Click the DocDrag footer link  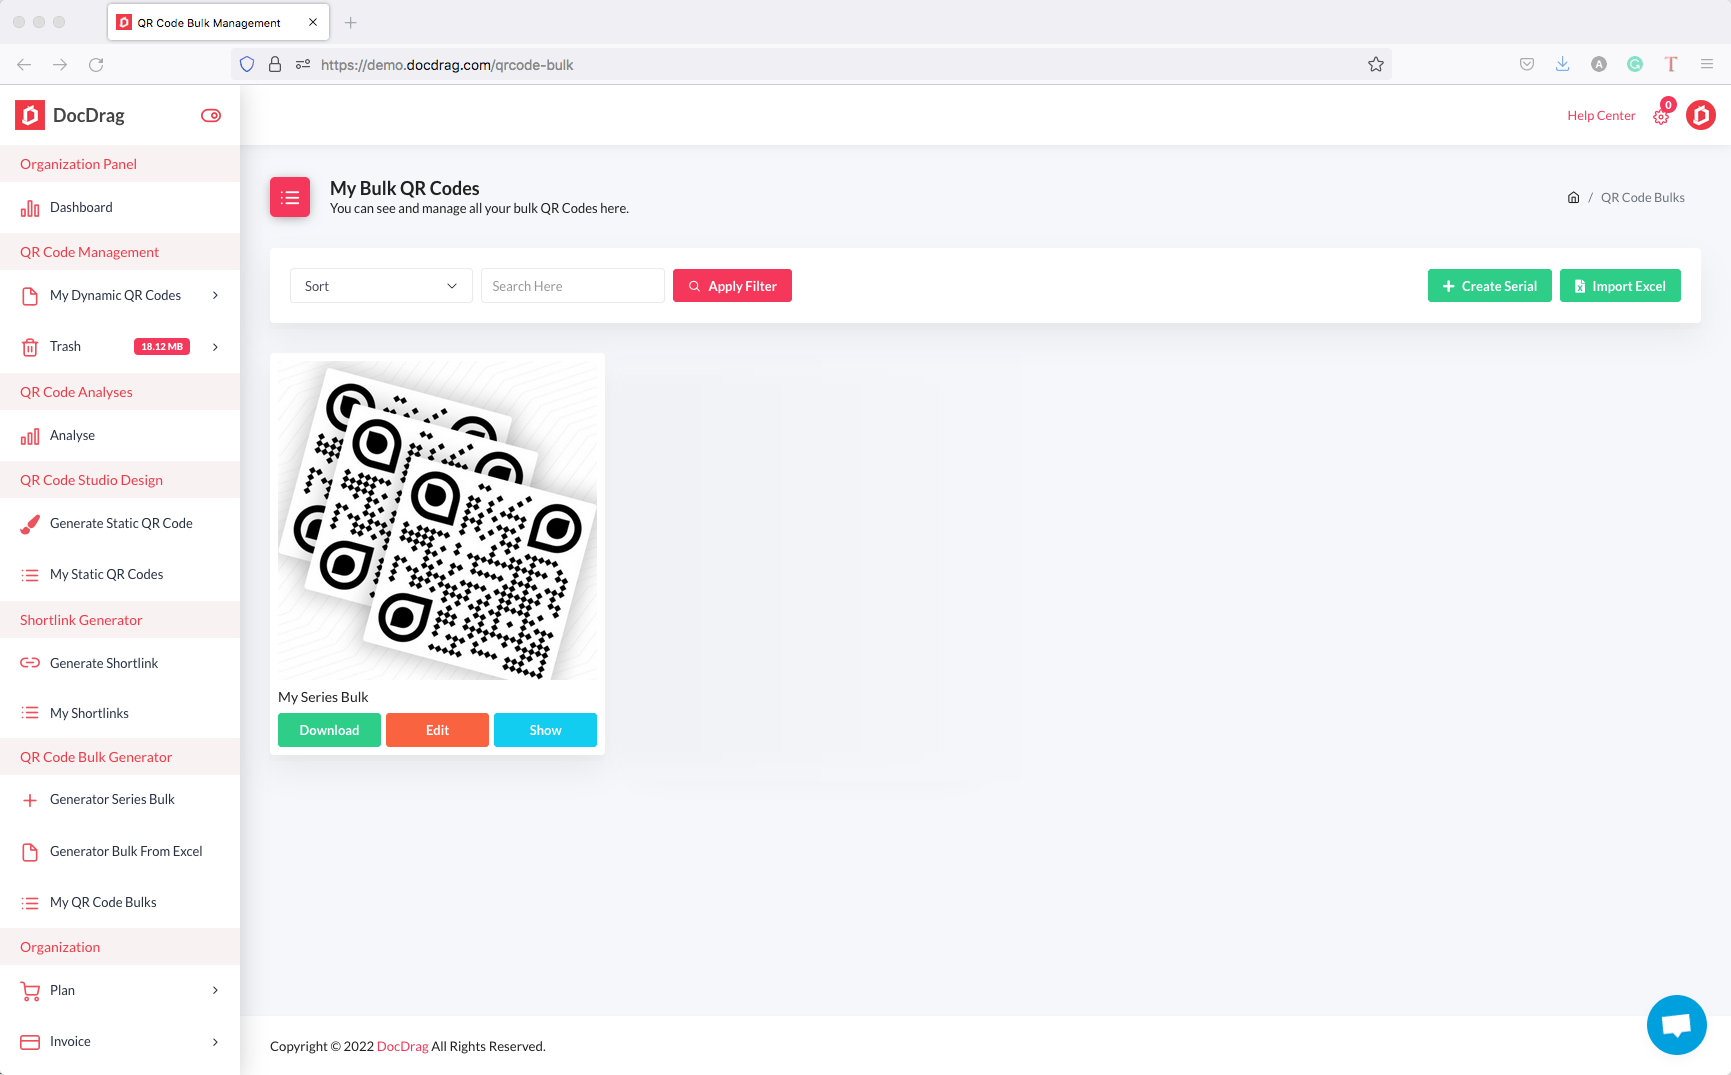[403, 1047]
